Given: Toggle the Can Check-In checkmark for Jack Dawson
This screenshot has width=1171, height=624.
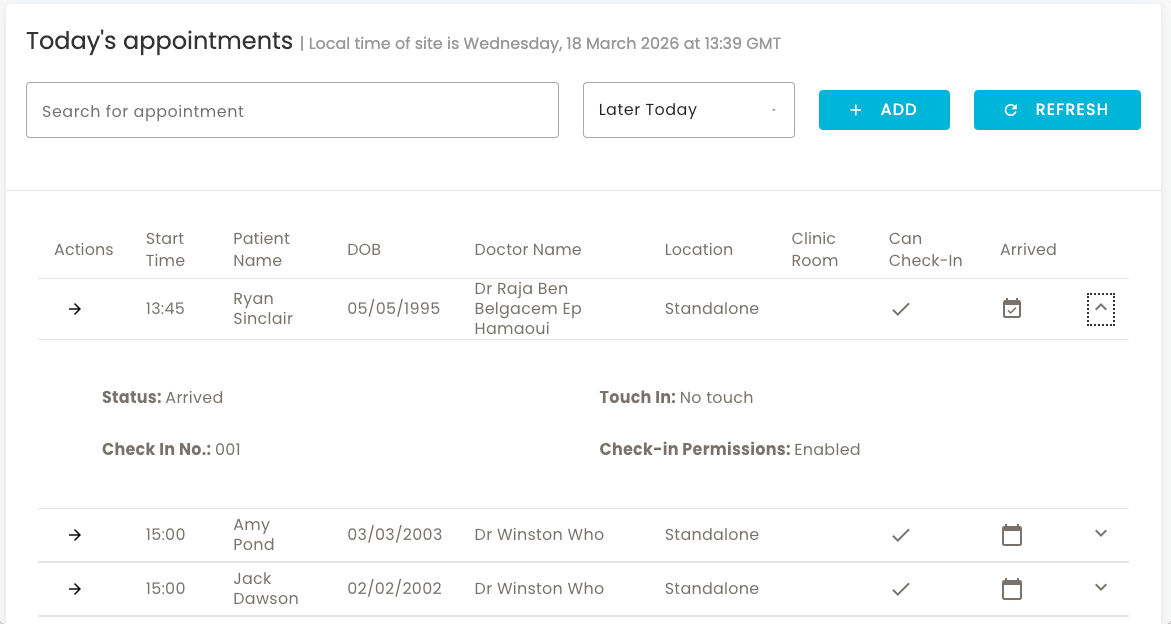Looking at the screenshot, I should tap(900, 589).
